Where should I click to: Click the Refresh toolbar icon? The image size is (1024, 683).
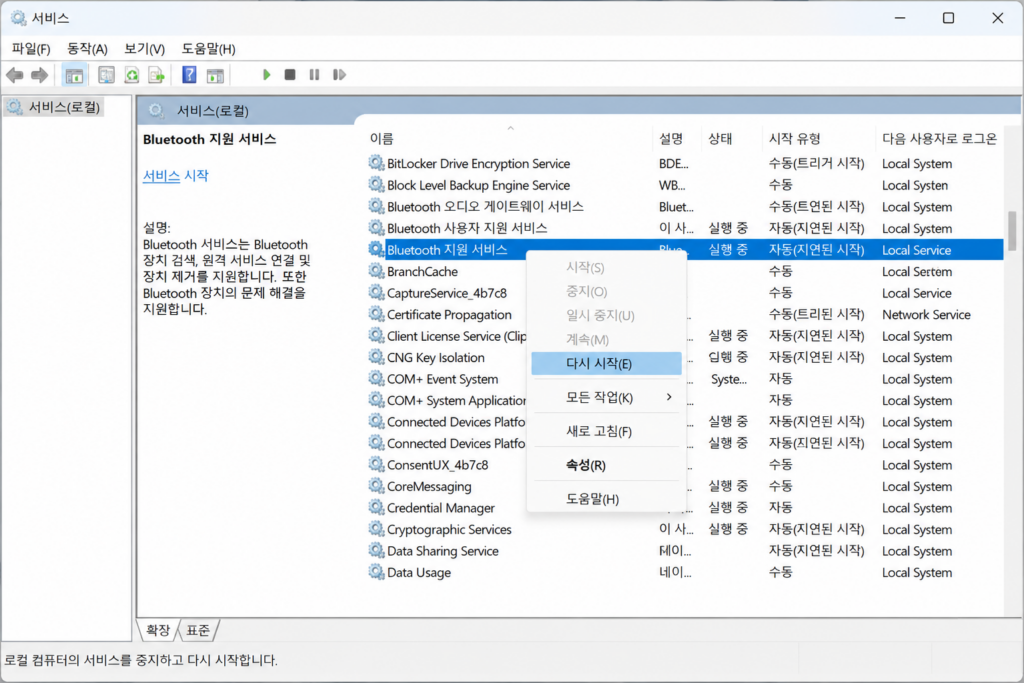132,75
